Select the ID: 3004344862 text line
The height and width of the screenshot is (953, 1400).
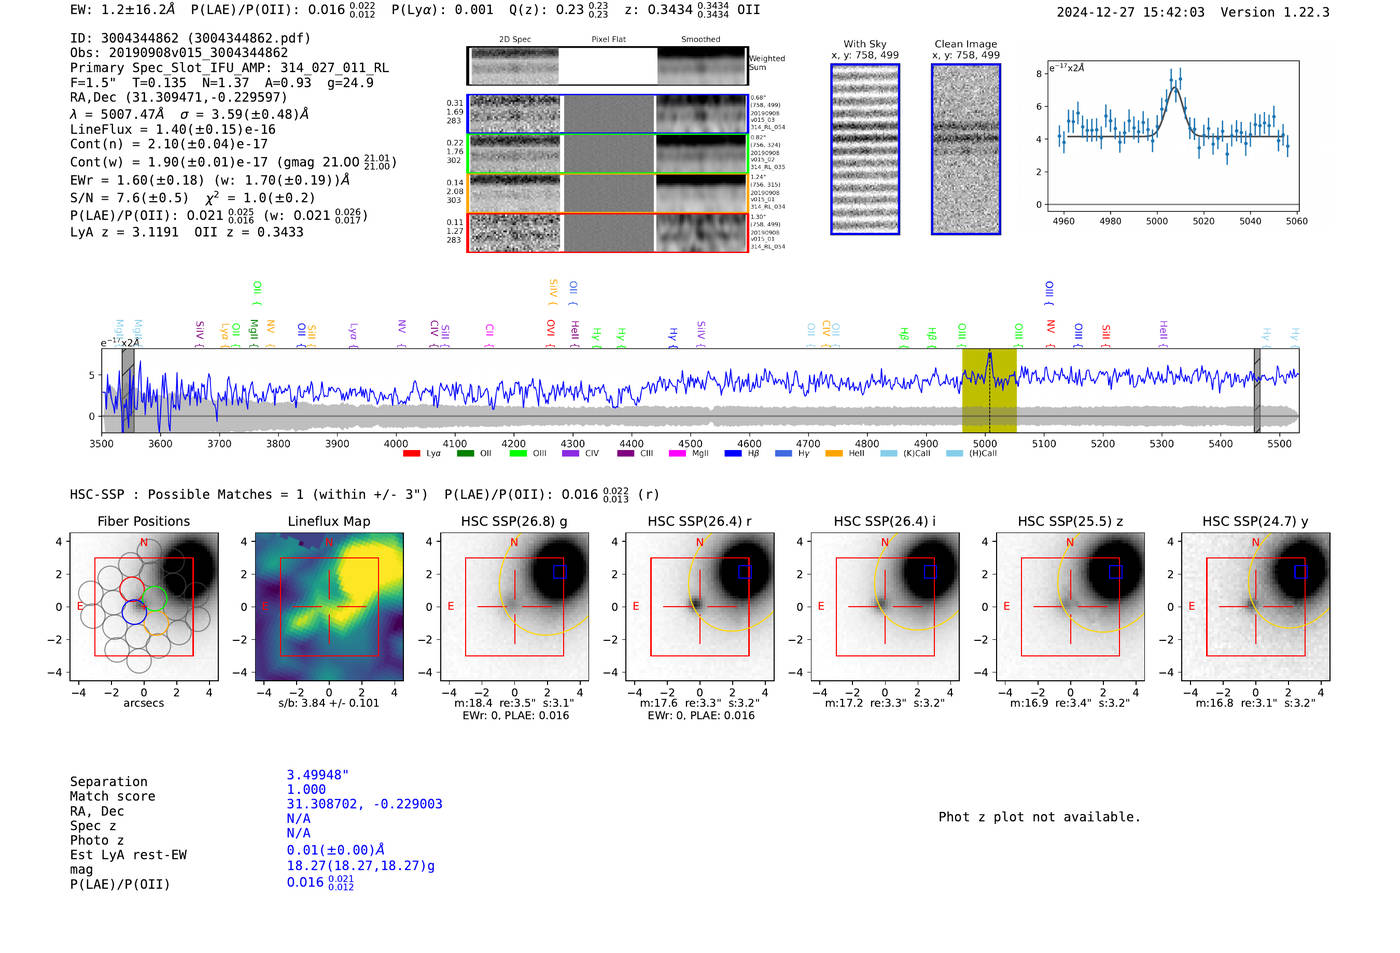click(190, 38)
